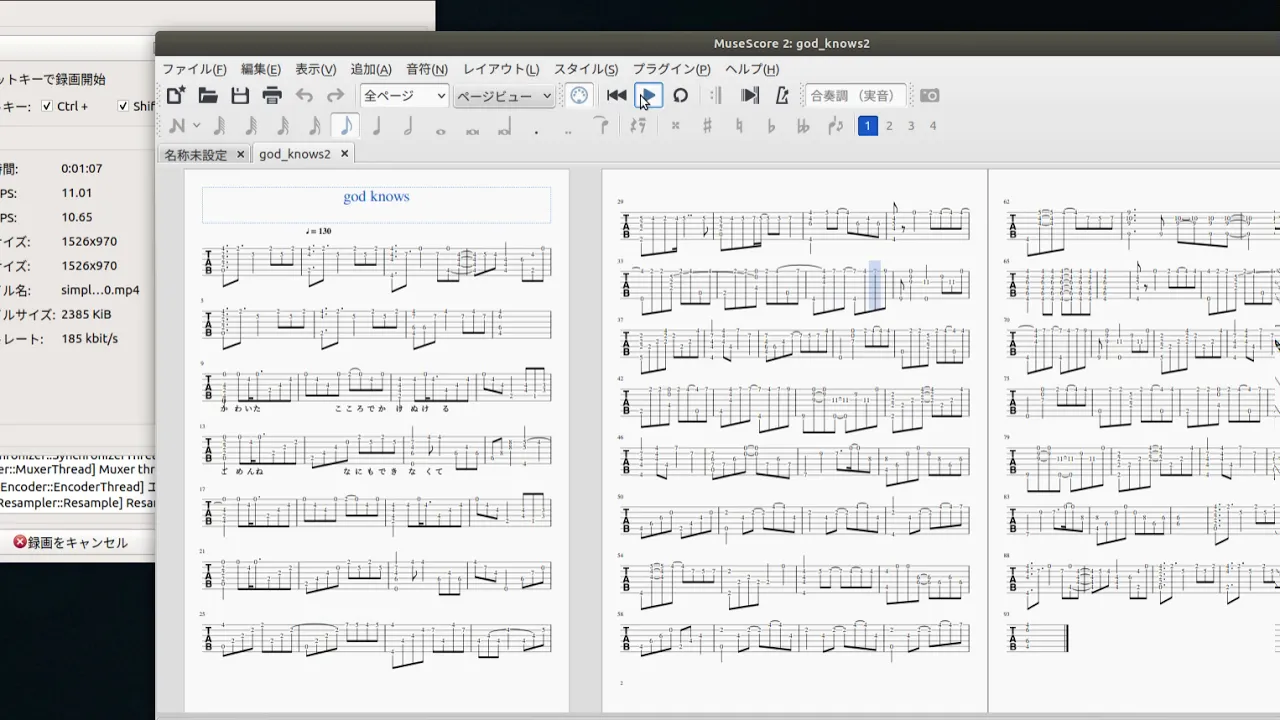Open note input mode dropdown arrow

pos(197,126)
